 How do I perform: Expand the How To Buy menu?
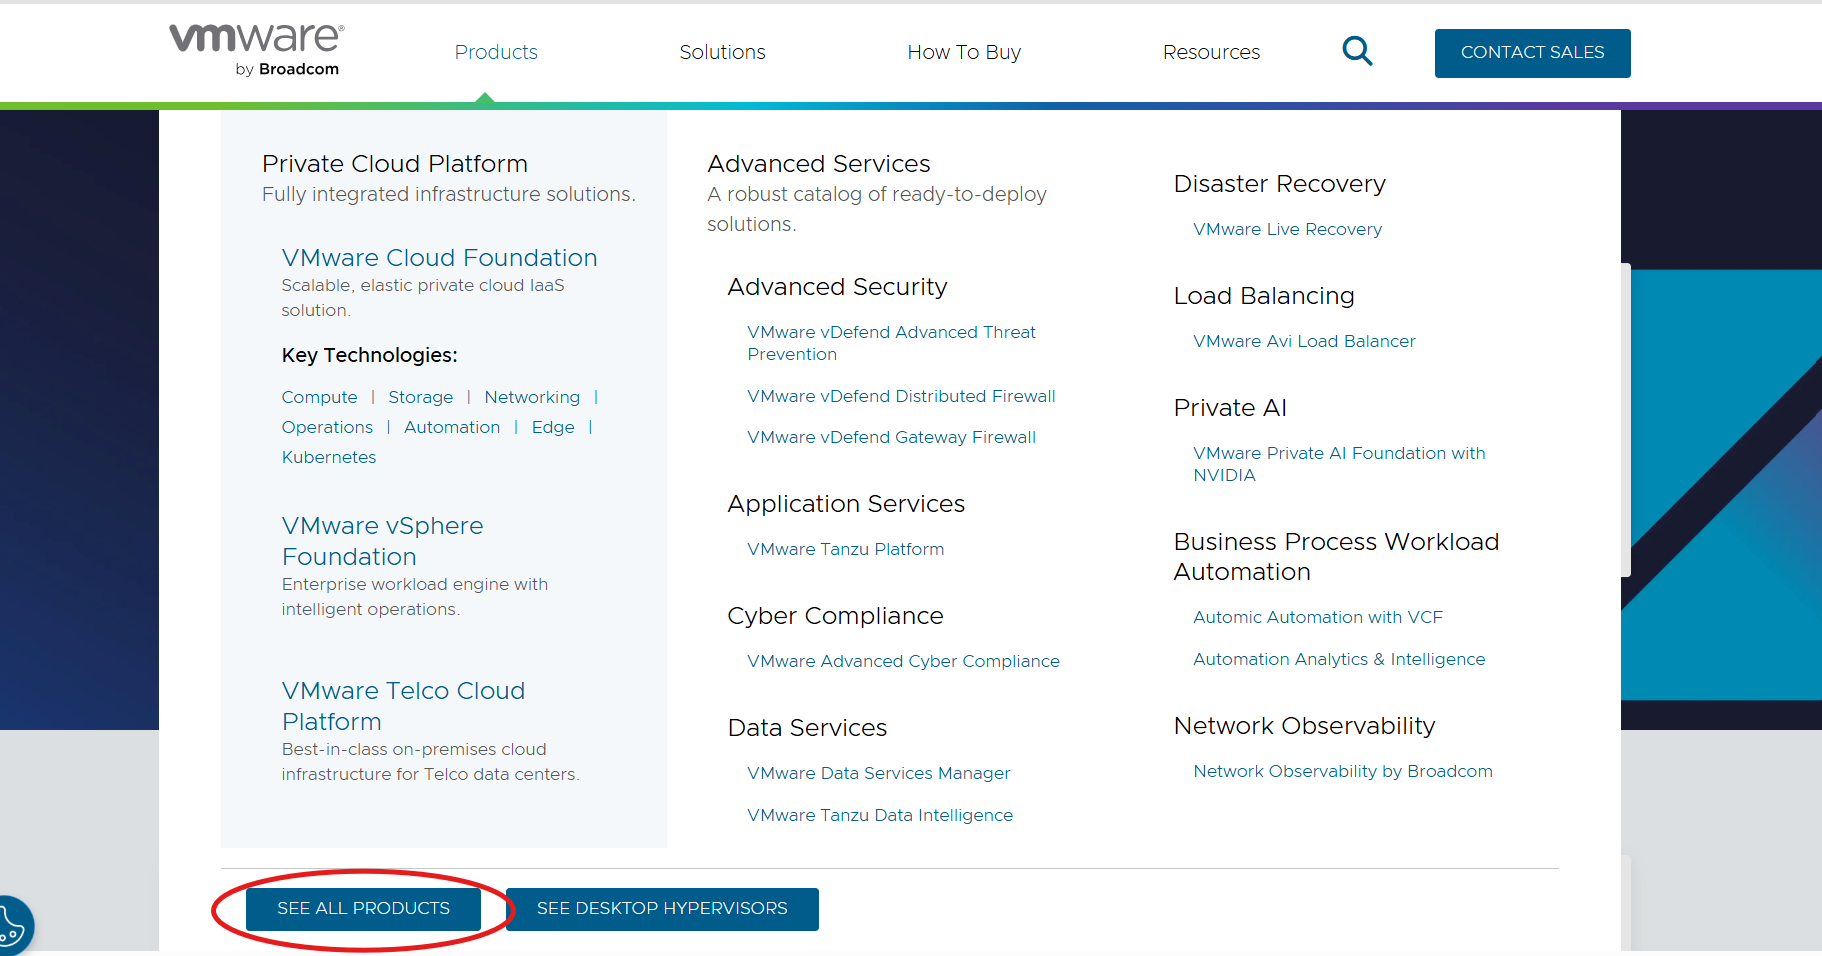(x=964, y=52)
